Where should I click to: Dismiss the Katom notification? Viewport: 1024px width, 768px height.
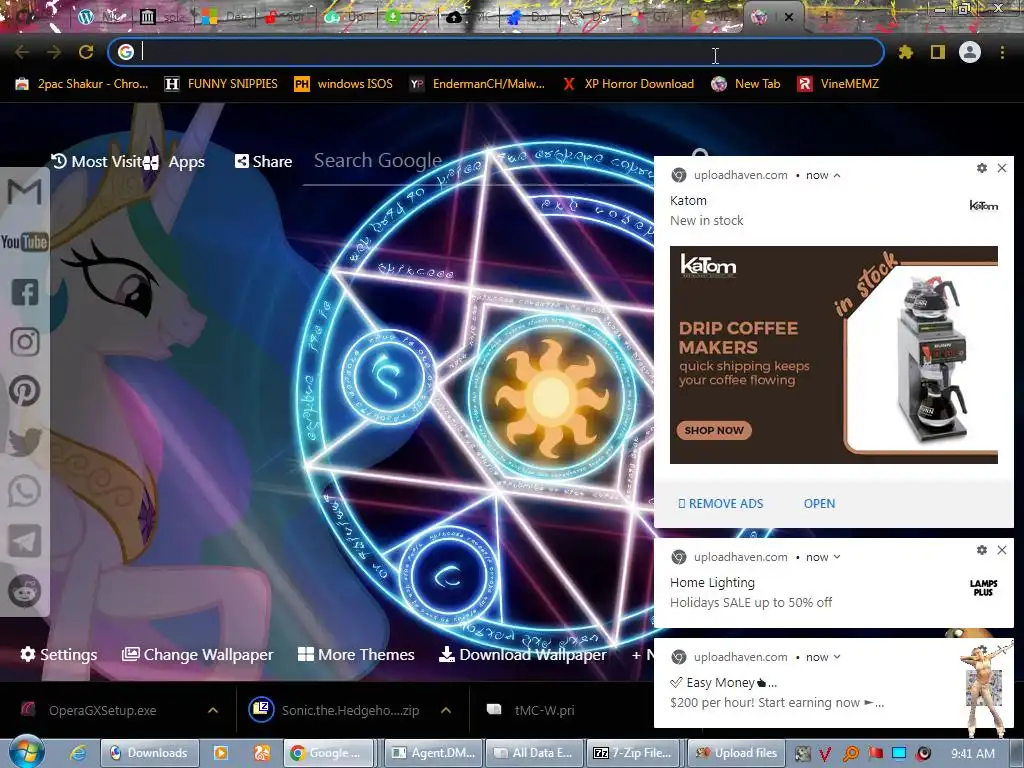point(1002,168)
